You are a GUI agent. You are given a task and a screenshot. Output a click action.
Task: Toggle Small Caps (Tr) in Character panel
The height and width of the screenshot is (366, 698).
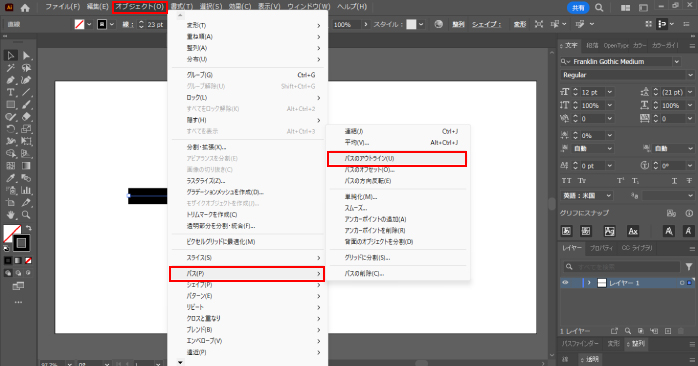click(582, 181)
